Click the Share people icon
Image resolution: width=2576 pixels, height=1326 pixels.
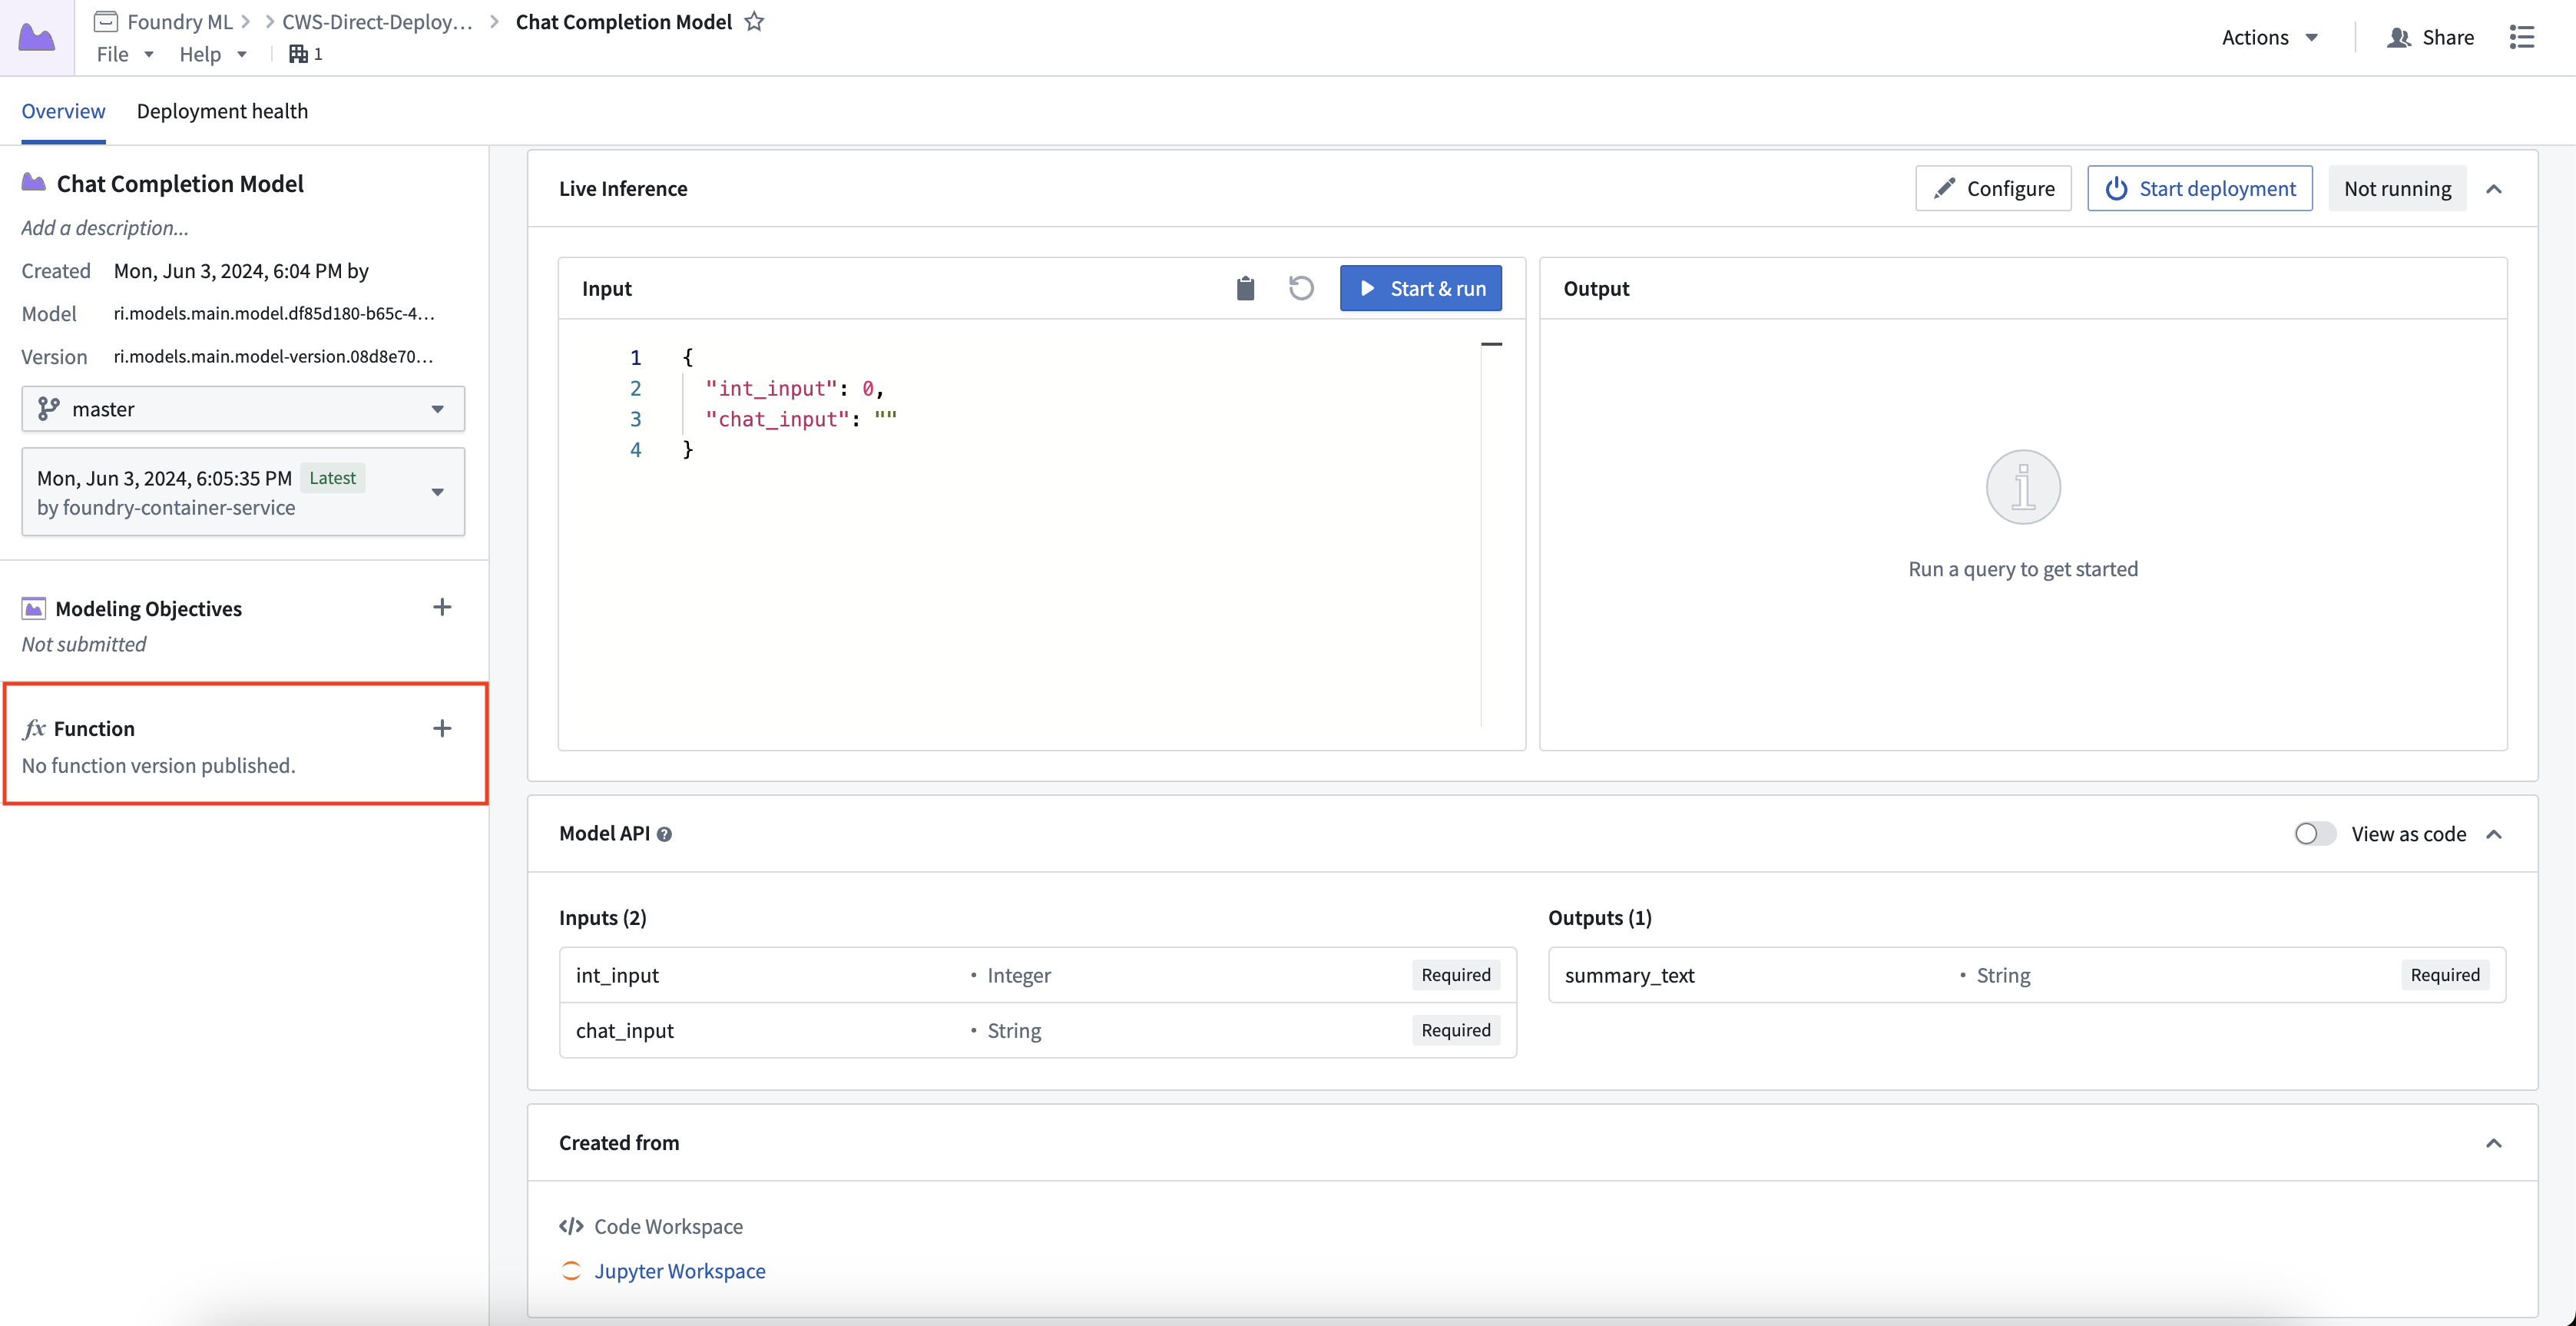(x=2398, y=37)
